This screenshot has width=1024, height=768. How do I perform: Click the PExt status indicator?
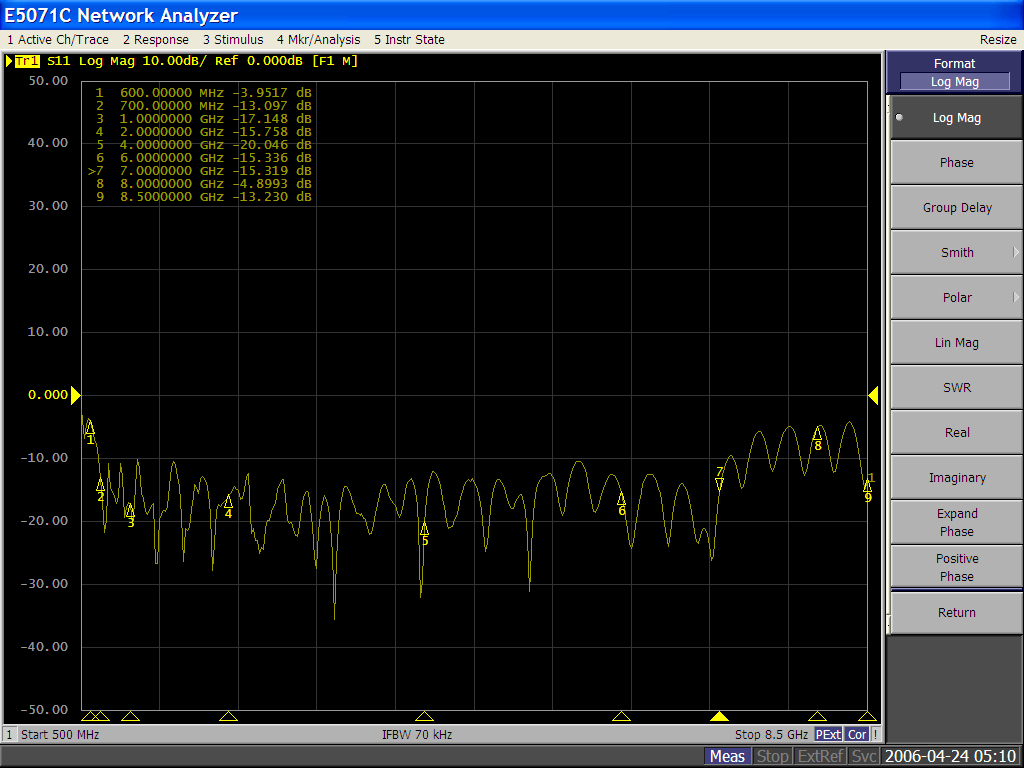pyautogui.click(x=828, y=735)
